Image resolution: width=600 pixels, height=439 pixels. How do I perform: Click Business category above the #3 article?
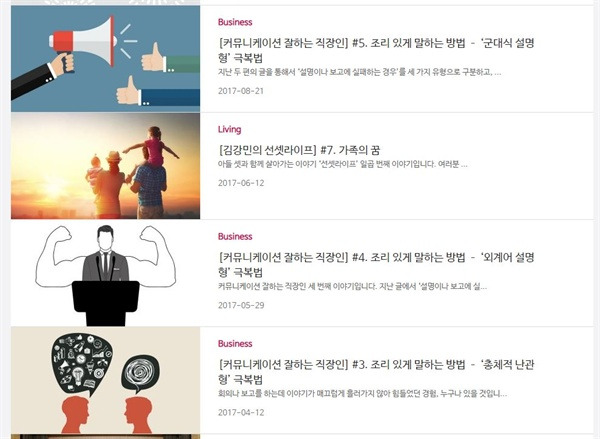(235, 344)
